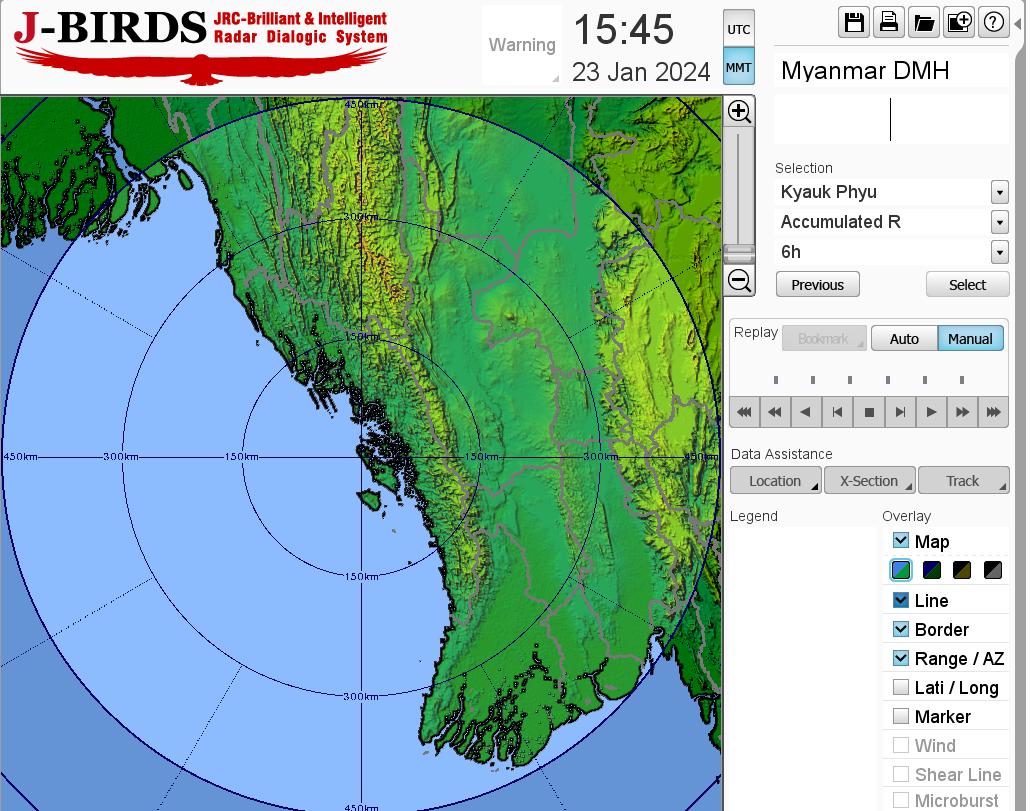Click the Select button
Viewport: 1030px width, 811px height.
[967, 285]
